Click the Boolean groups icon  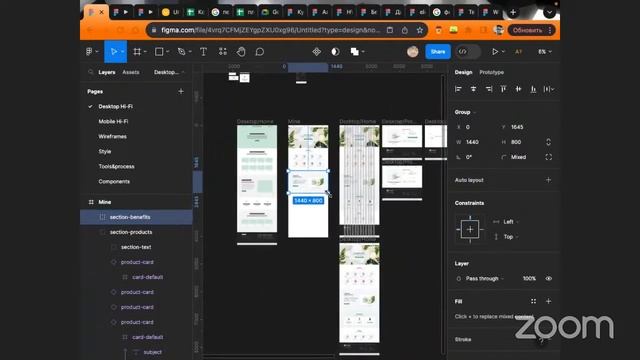pos(355,52)
